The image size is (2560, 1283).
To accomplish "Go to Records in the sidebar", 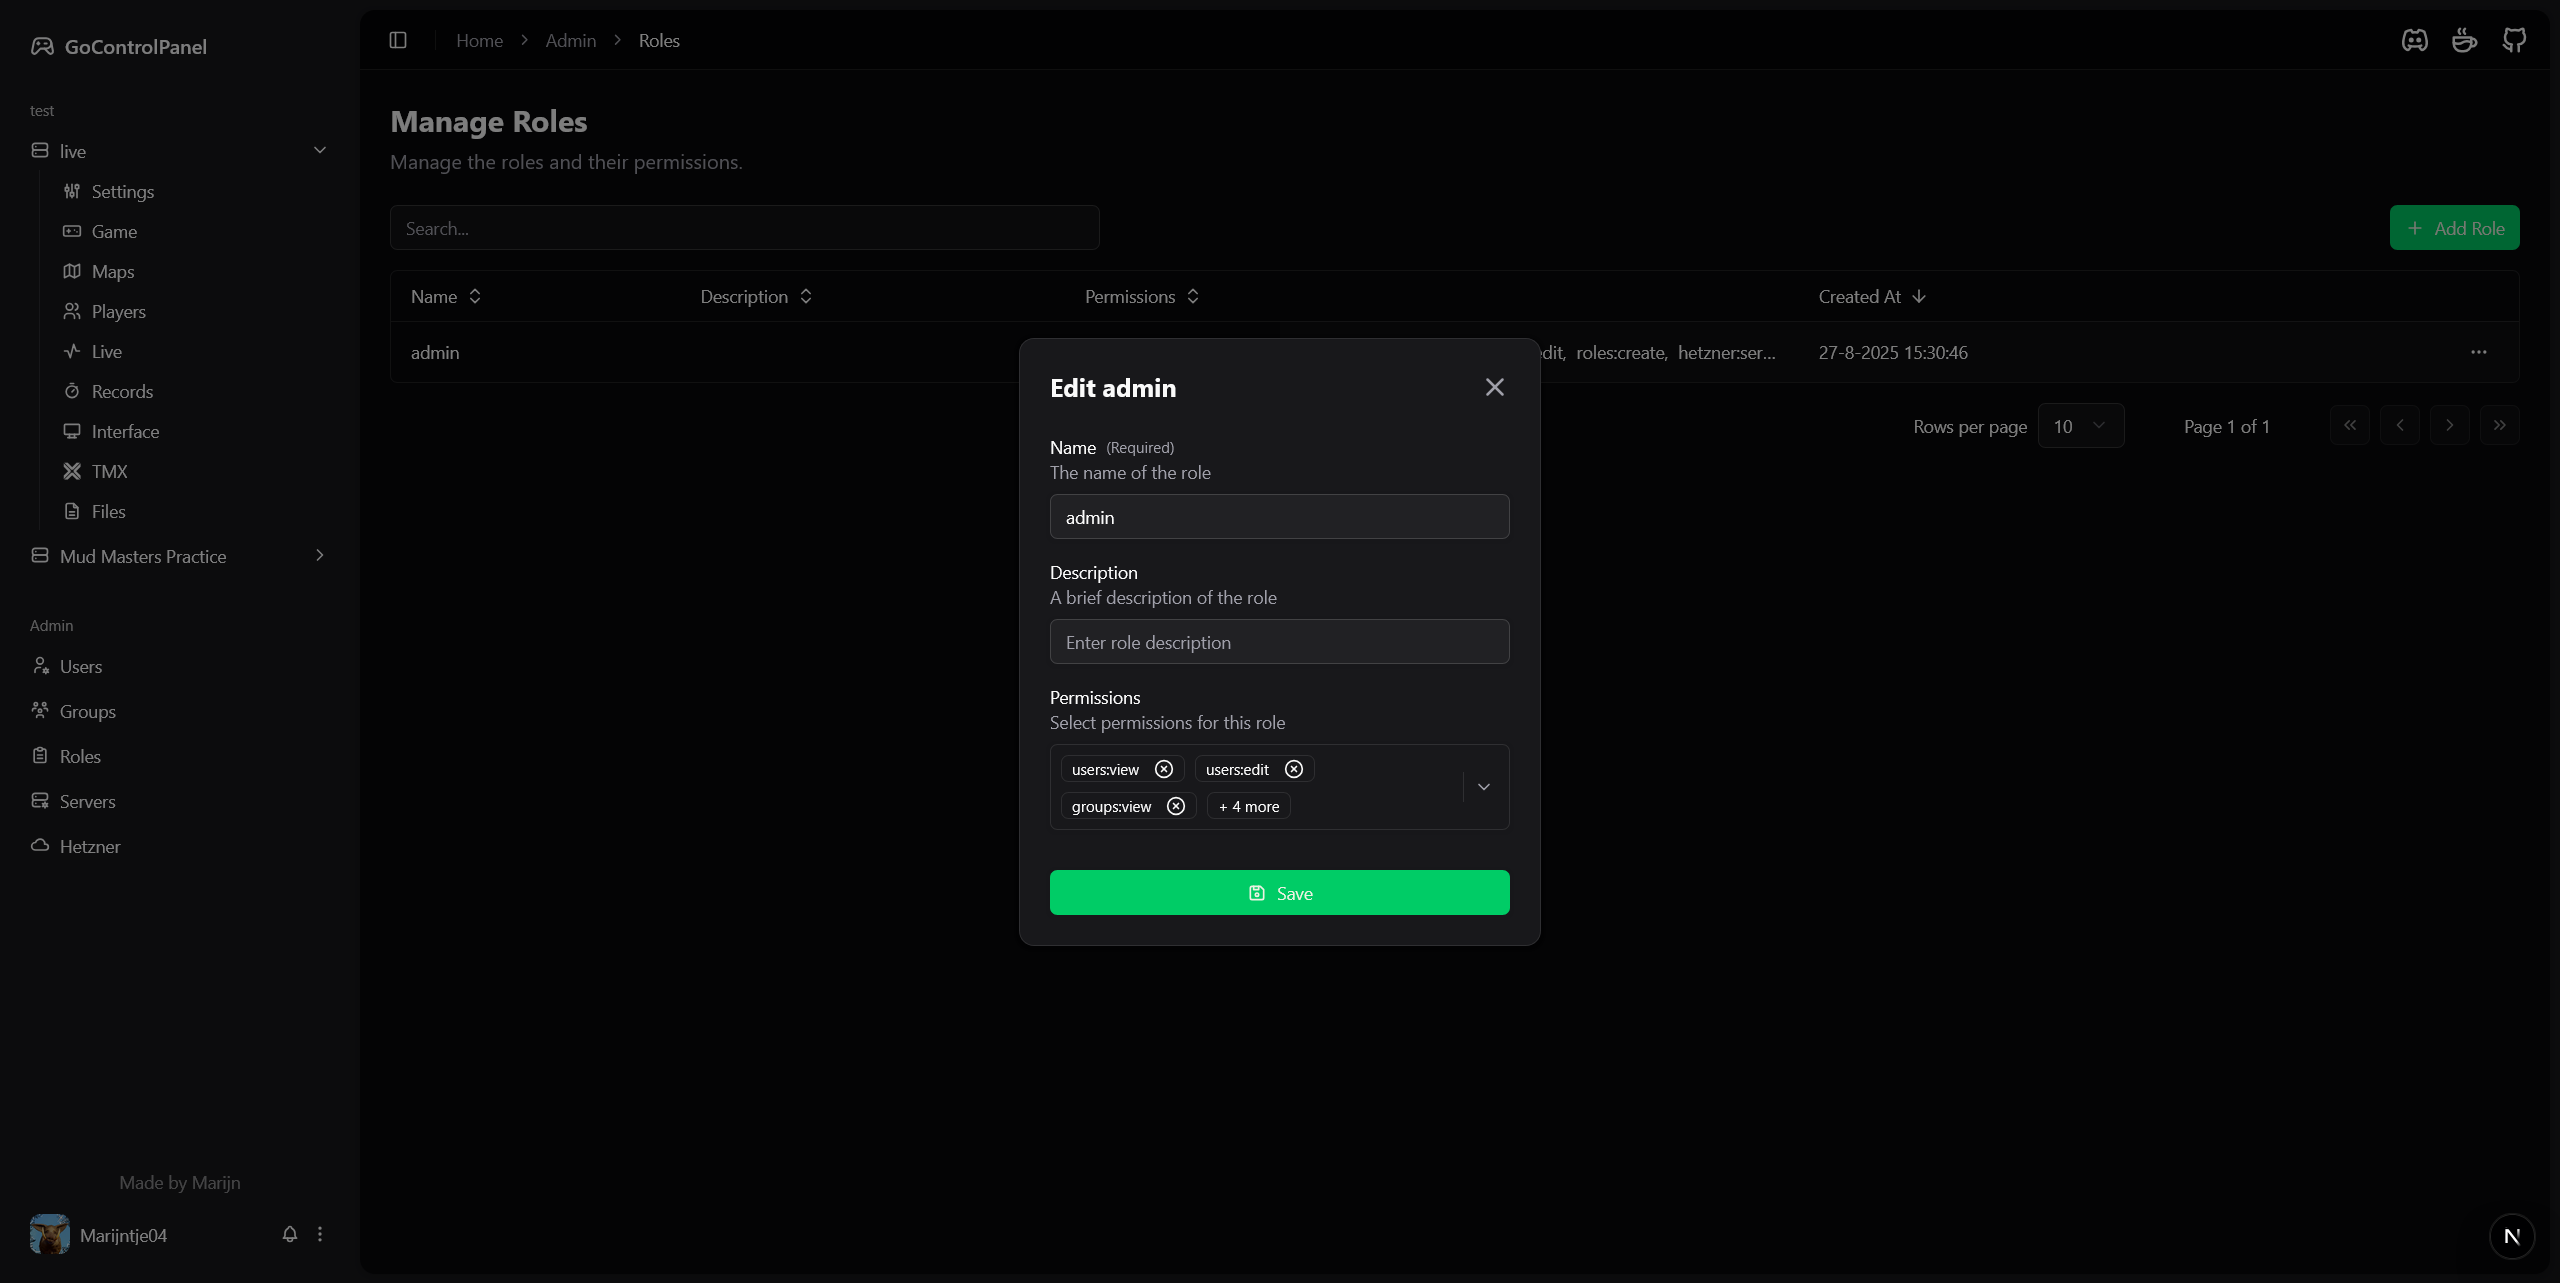I will coord(122,391).
